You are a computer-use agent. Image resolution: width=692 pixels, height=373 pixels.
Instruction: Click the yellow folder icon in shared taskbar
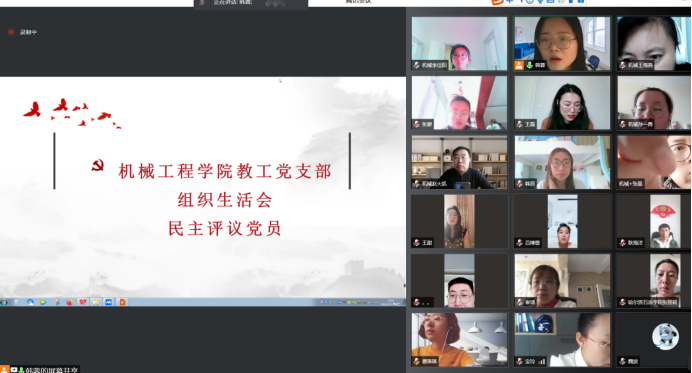click(x=96, y=302)
